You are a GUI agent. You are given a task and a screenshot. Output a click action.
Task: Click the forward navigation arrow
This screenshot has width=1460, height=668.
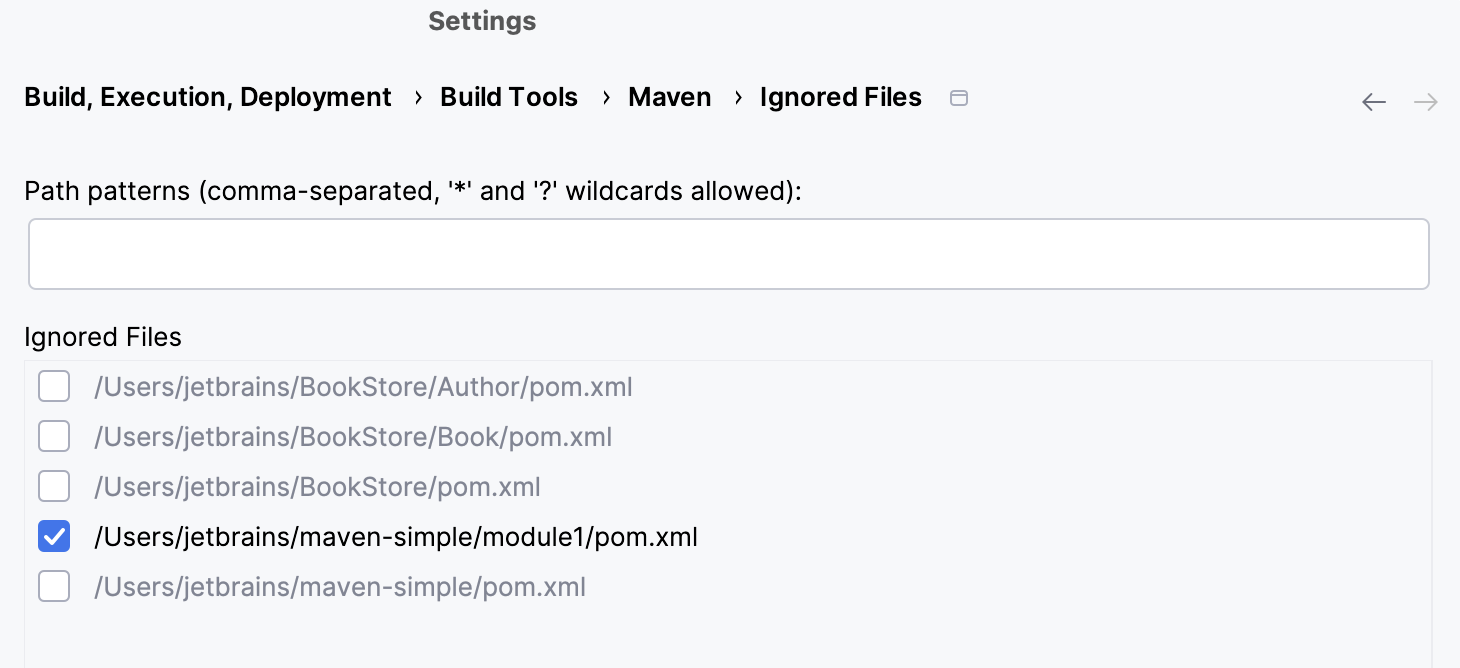1425,101
